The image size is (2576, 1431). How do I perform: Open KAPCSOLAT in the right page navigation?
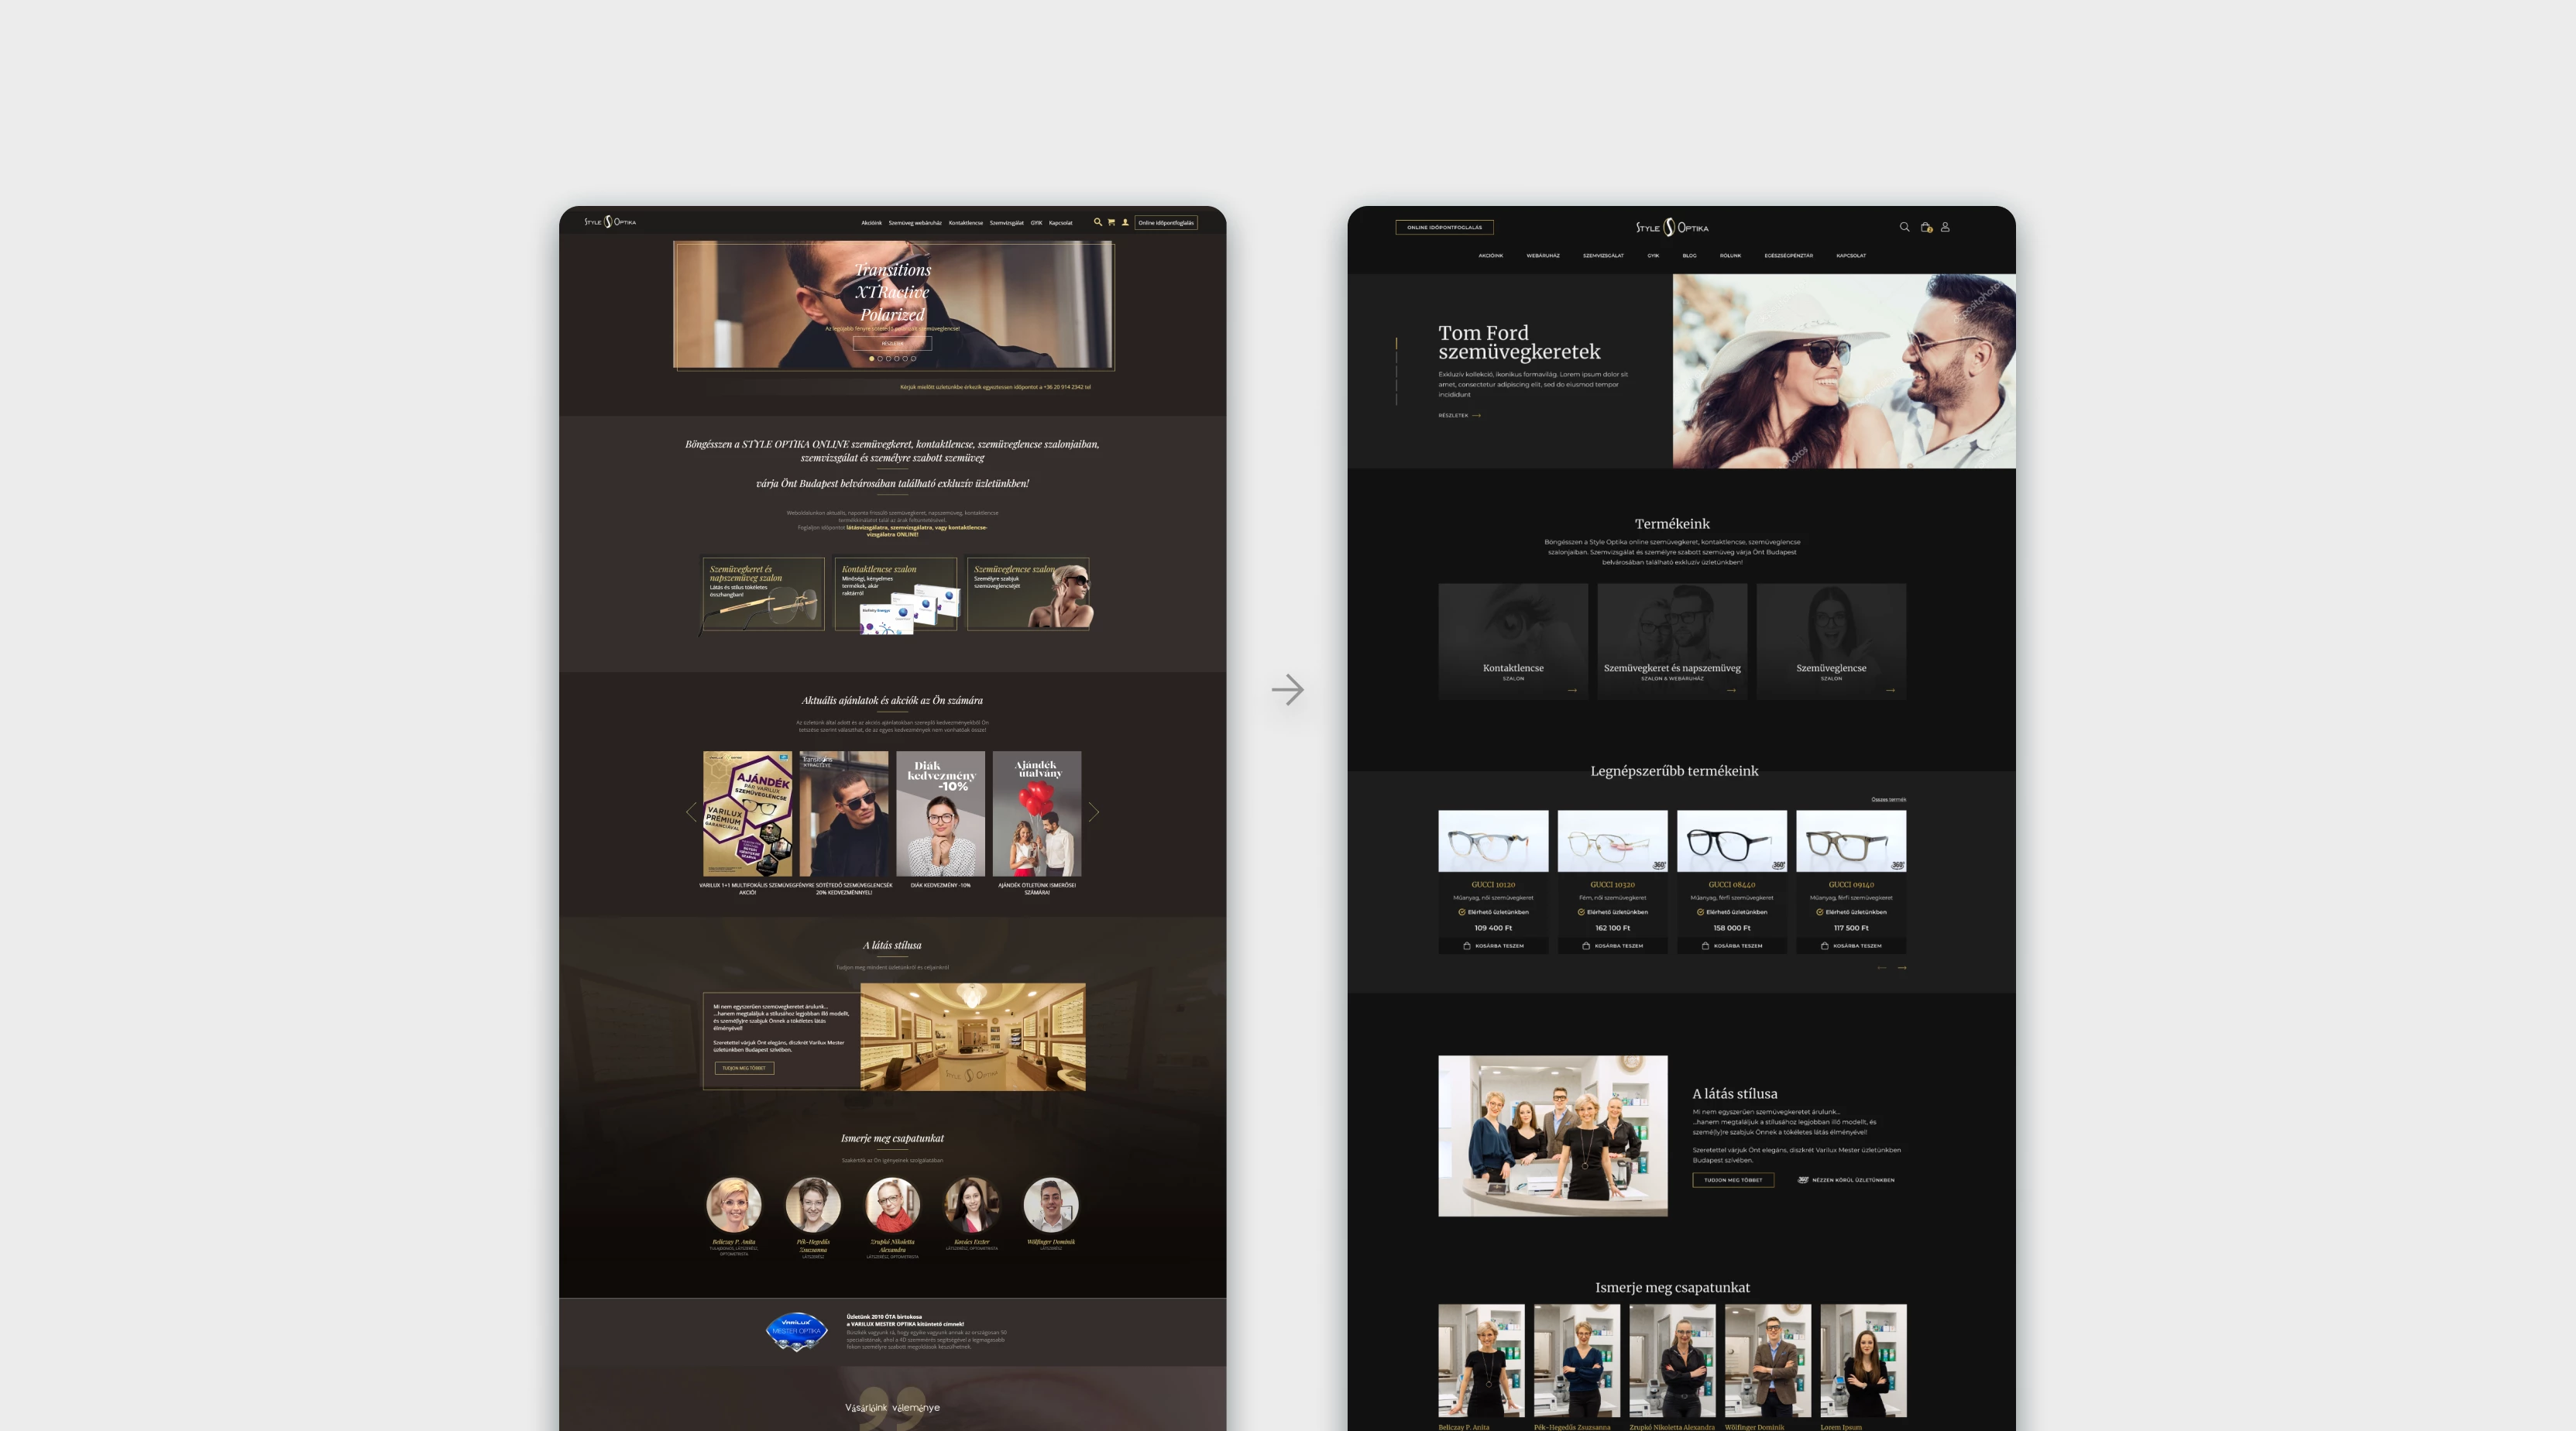[1851, 256]
